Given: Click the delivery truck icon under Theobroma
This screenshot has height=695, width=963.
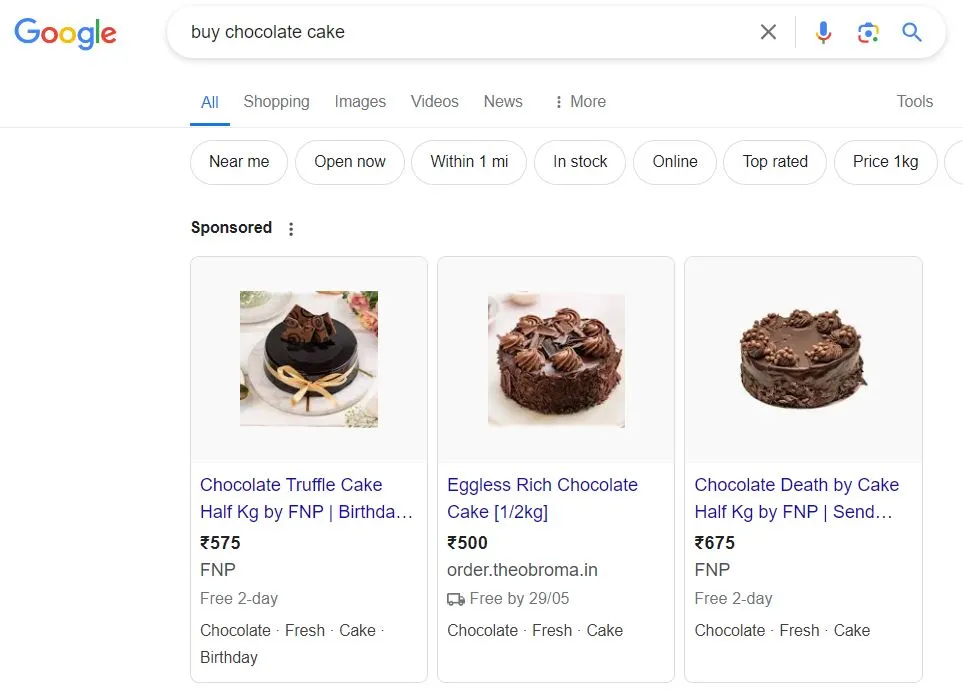Looking at the screenshot, I should (456, 599).
